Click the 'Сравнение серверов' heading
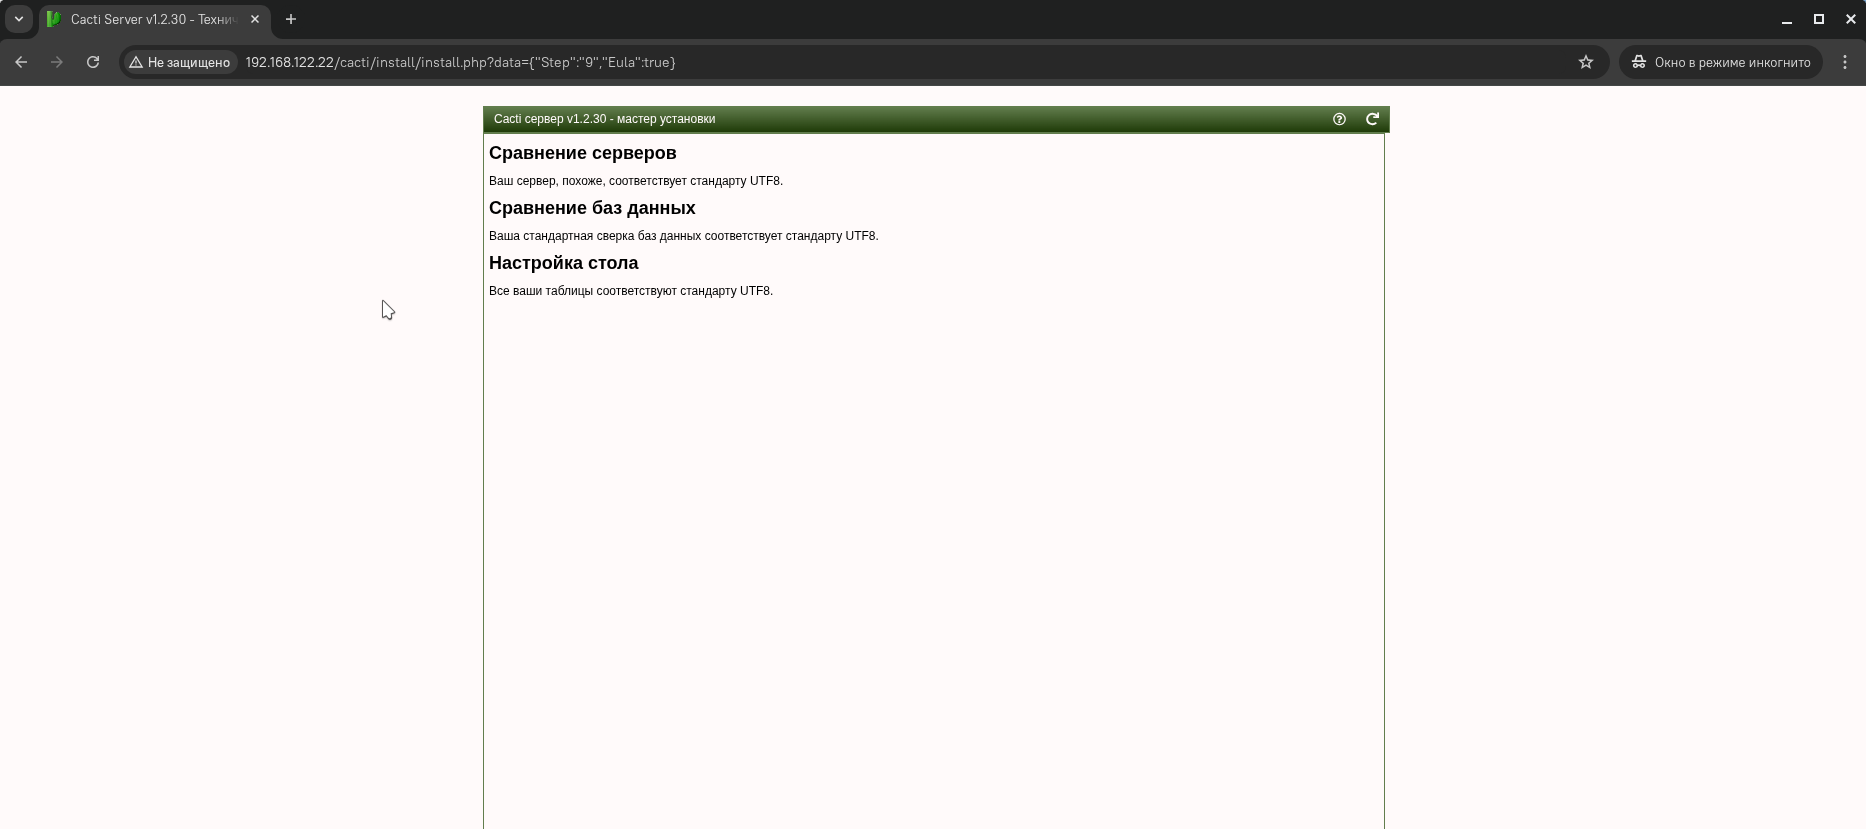This screenshot has width=1866, height=829. (583, 153)
